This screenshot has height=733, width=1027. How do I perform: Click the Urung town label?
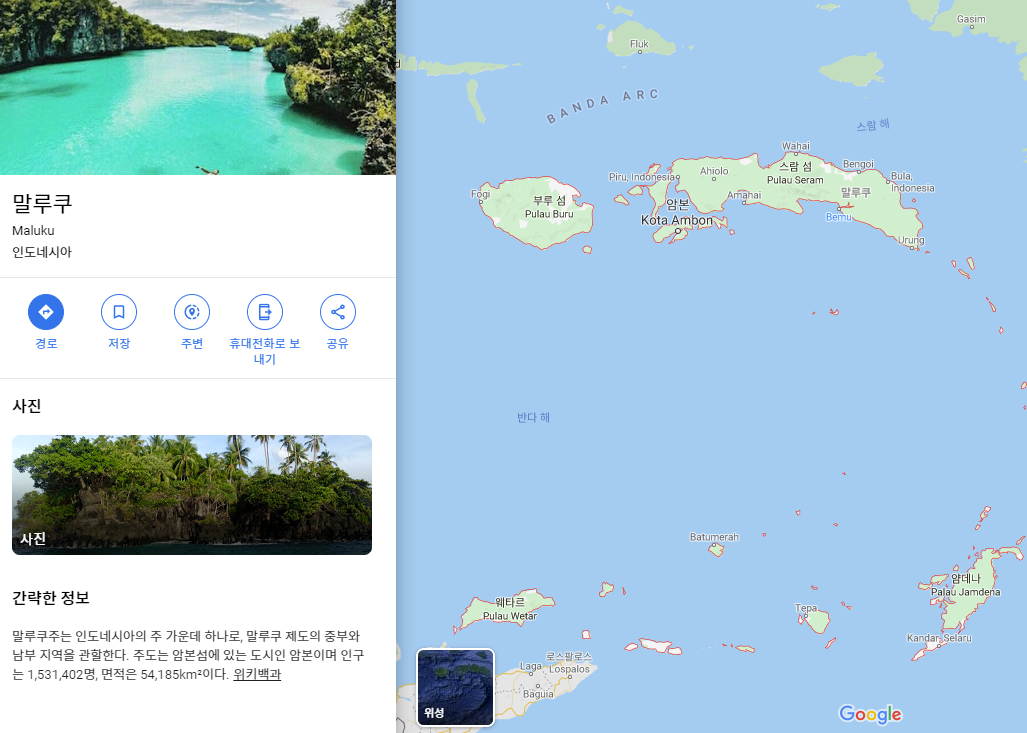(x=910, y=240)
